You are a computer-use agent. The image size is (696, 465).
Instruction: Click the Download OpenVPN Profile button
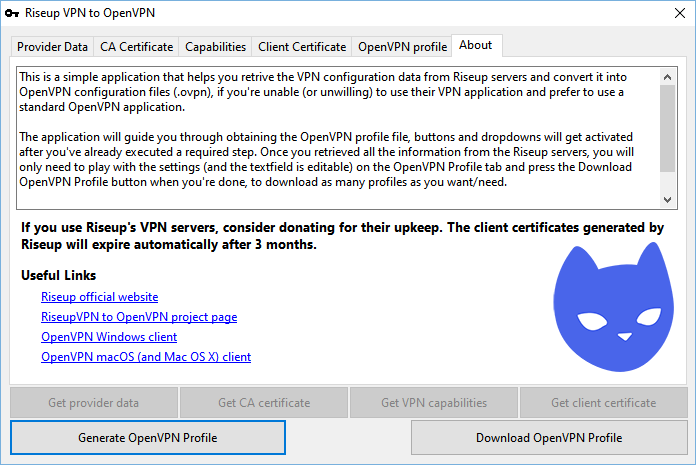[549, 438]
